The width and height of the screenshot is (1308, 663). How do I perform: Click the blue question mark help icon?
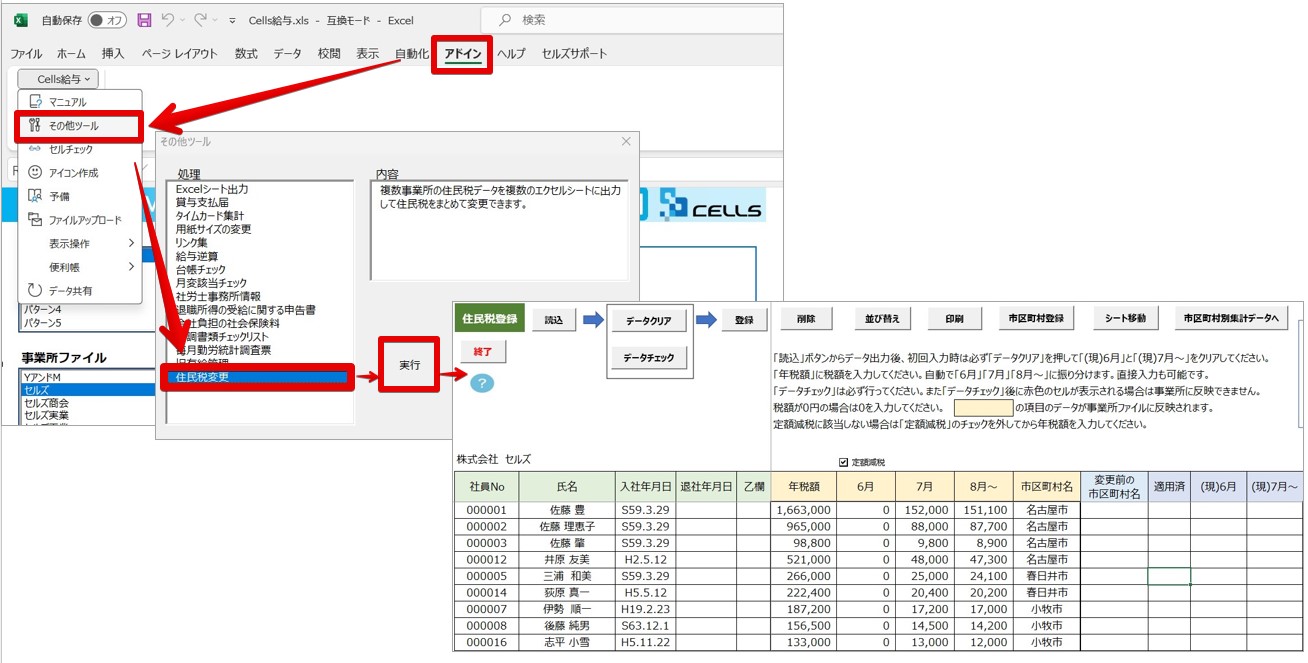point(482,382)
